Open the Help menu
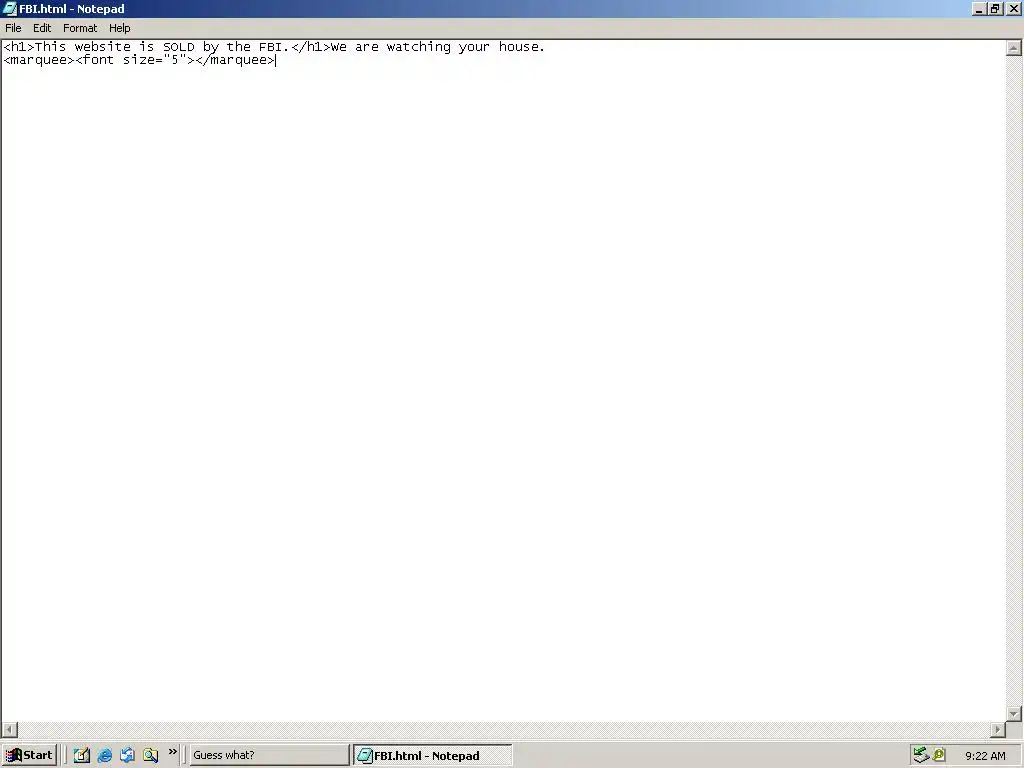The height and width of the screenshot is (768, 1024). [x=120, y=28]
